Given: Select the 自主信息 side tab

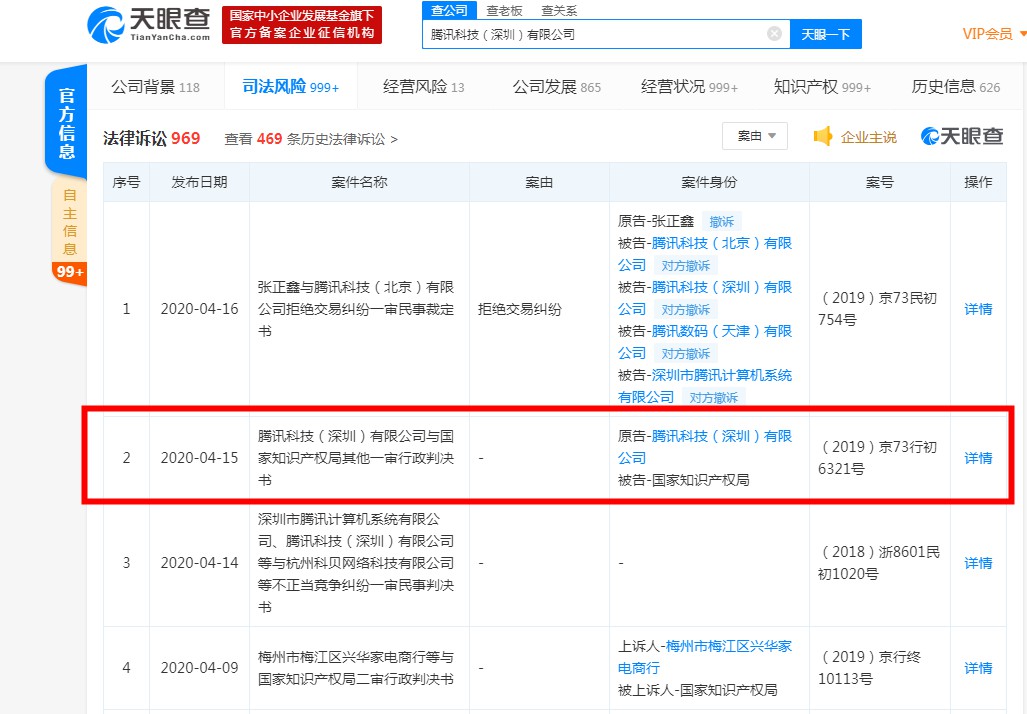Looking at the screenshot, I should 69,221.
